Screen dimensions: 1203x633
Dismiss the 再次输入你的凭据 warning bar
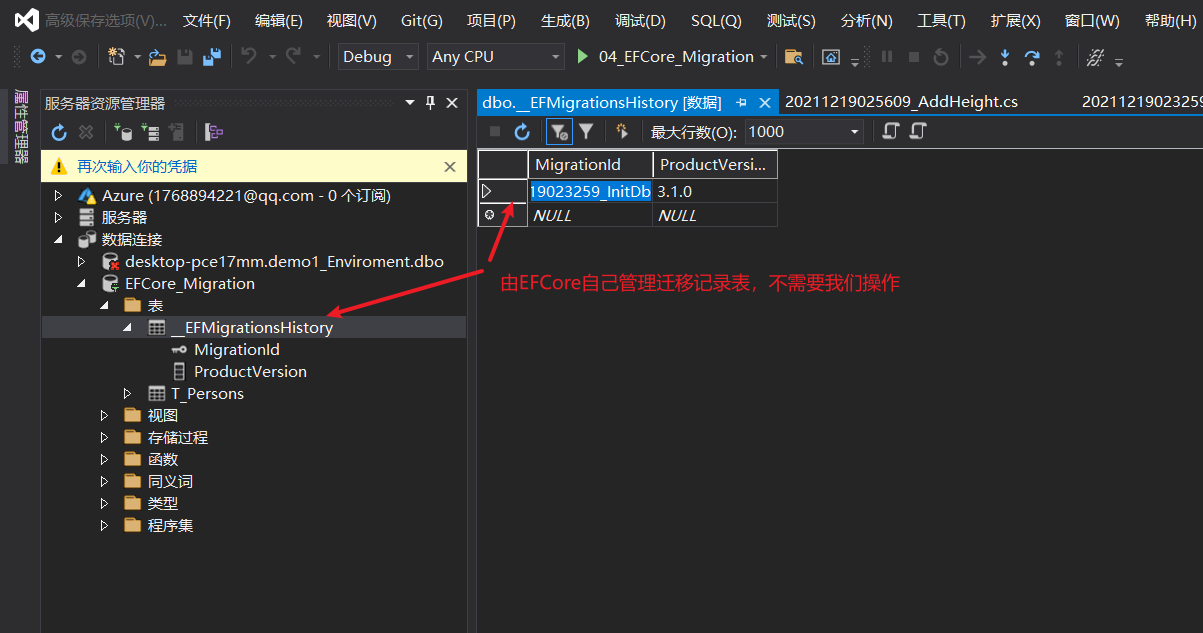pos(449,167)
